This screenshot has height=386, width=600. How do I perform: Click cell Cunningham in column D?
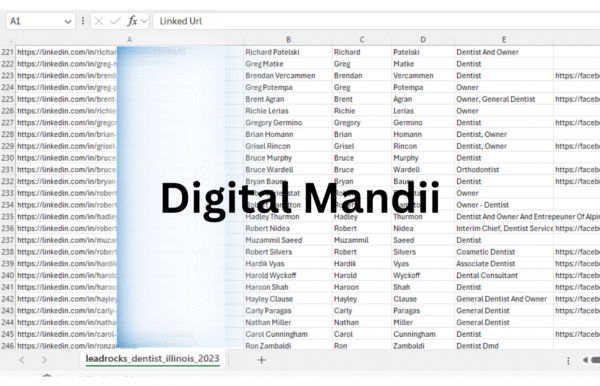coord(423,334)
